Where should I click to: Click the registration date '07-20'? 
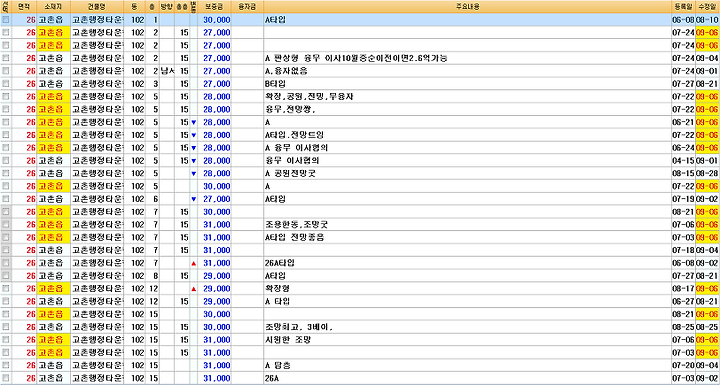[683, 366]
